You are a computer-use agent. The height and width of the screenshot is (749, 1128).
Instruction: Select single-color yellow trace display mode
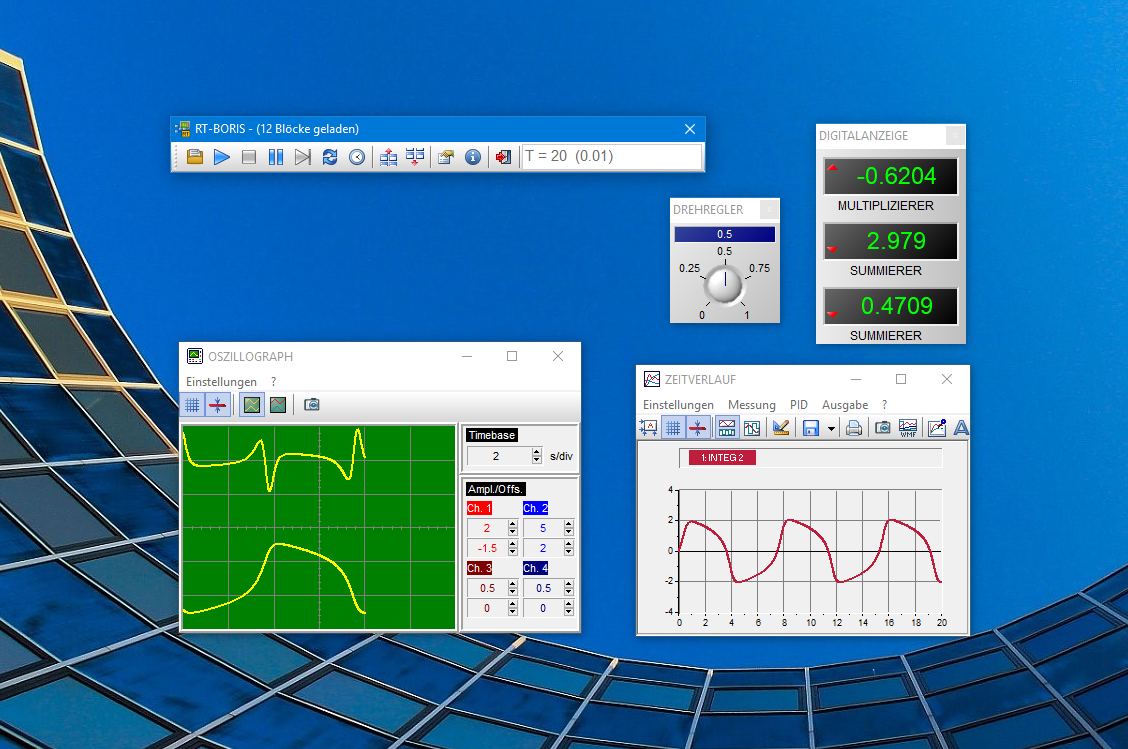click(252, 404)
